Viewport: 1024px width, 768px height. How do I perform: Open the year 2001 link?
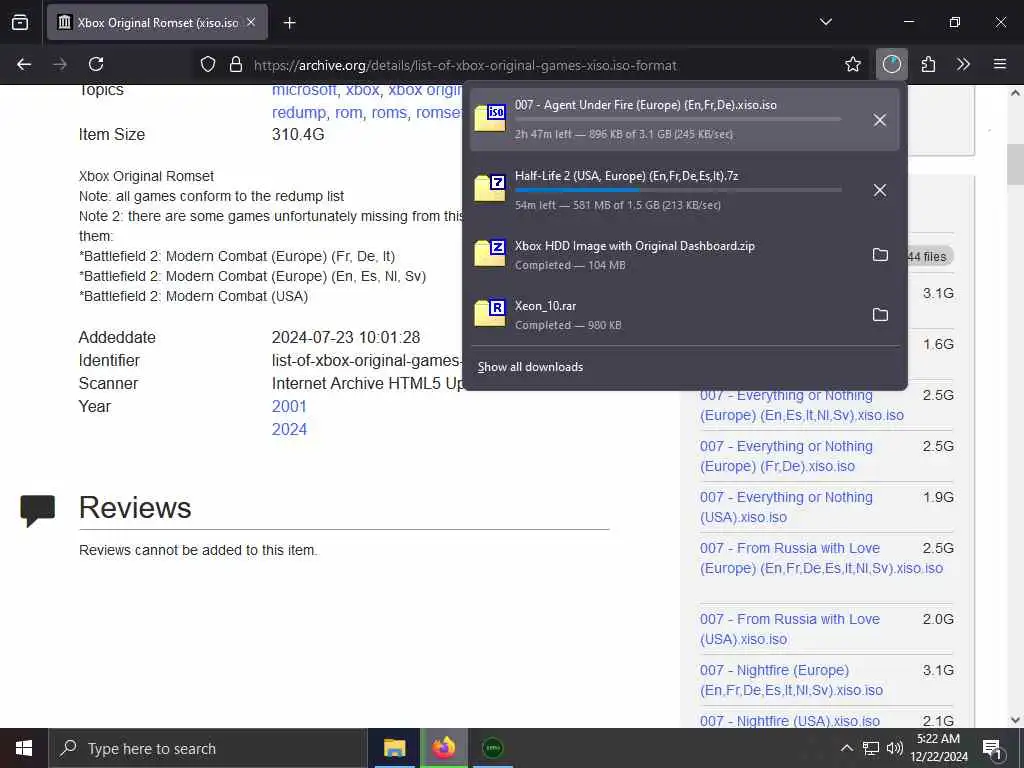(289, 406)
